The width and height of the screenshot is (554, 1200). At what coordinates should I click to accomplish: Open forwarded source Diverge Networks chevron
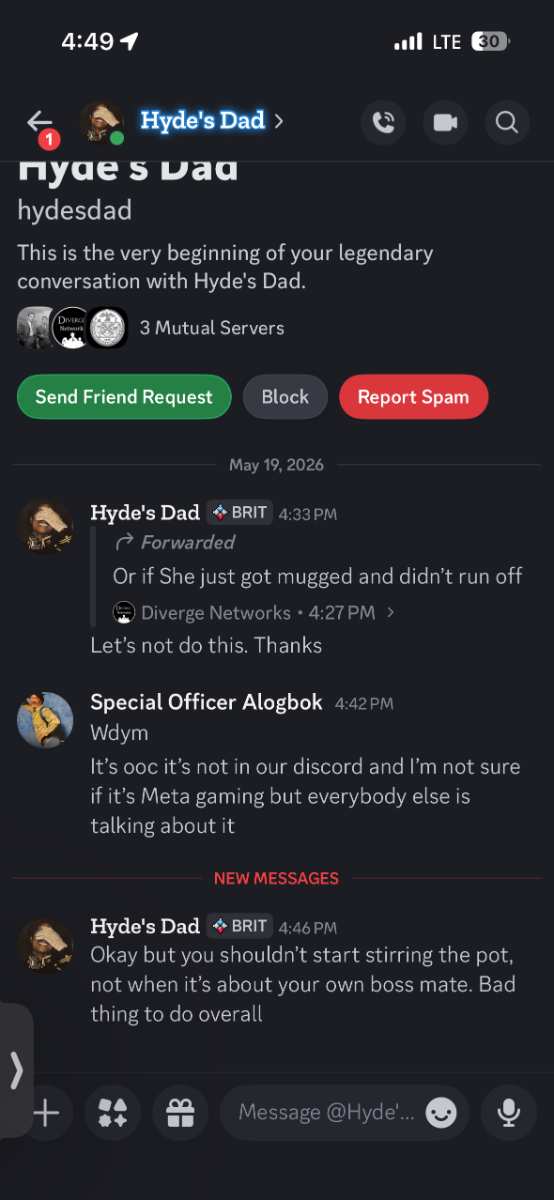[x=390, y=612]
